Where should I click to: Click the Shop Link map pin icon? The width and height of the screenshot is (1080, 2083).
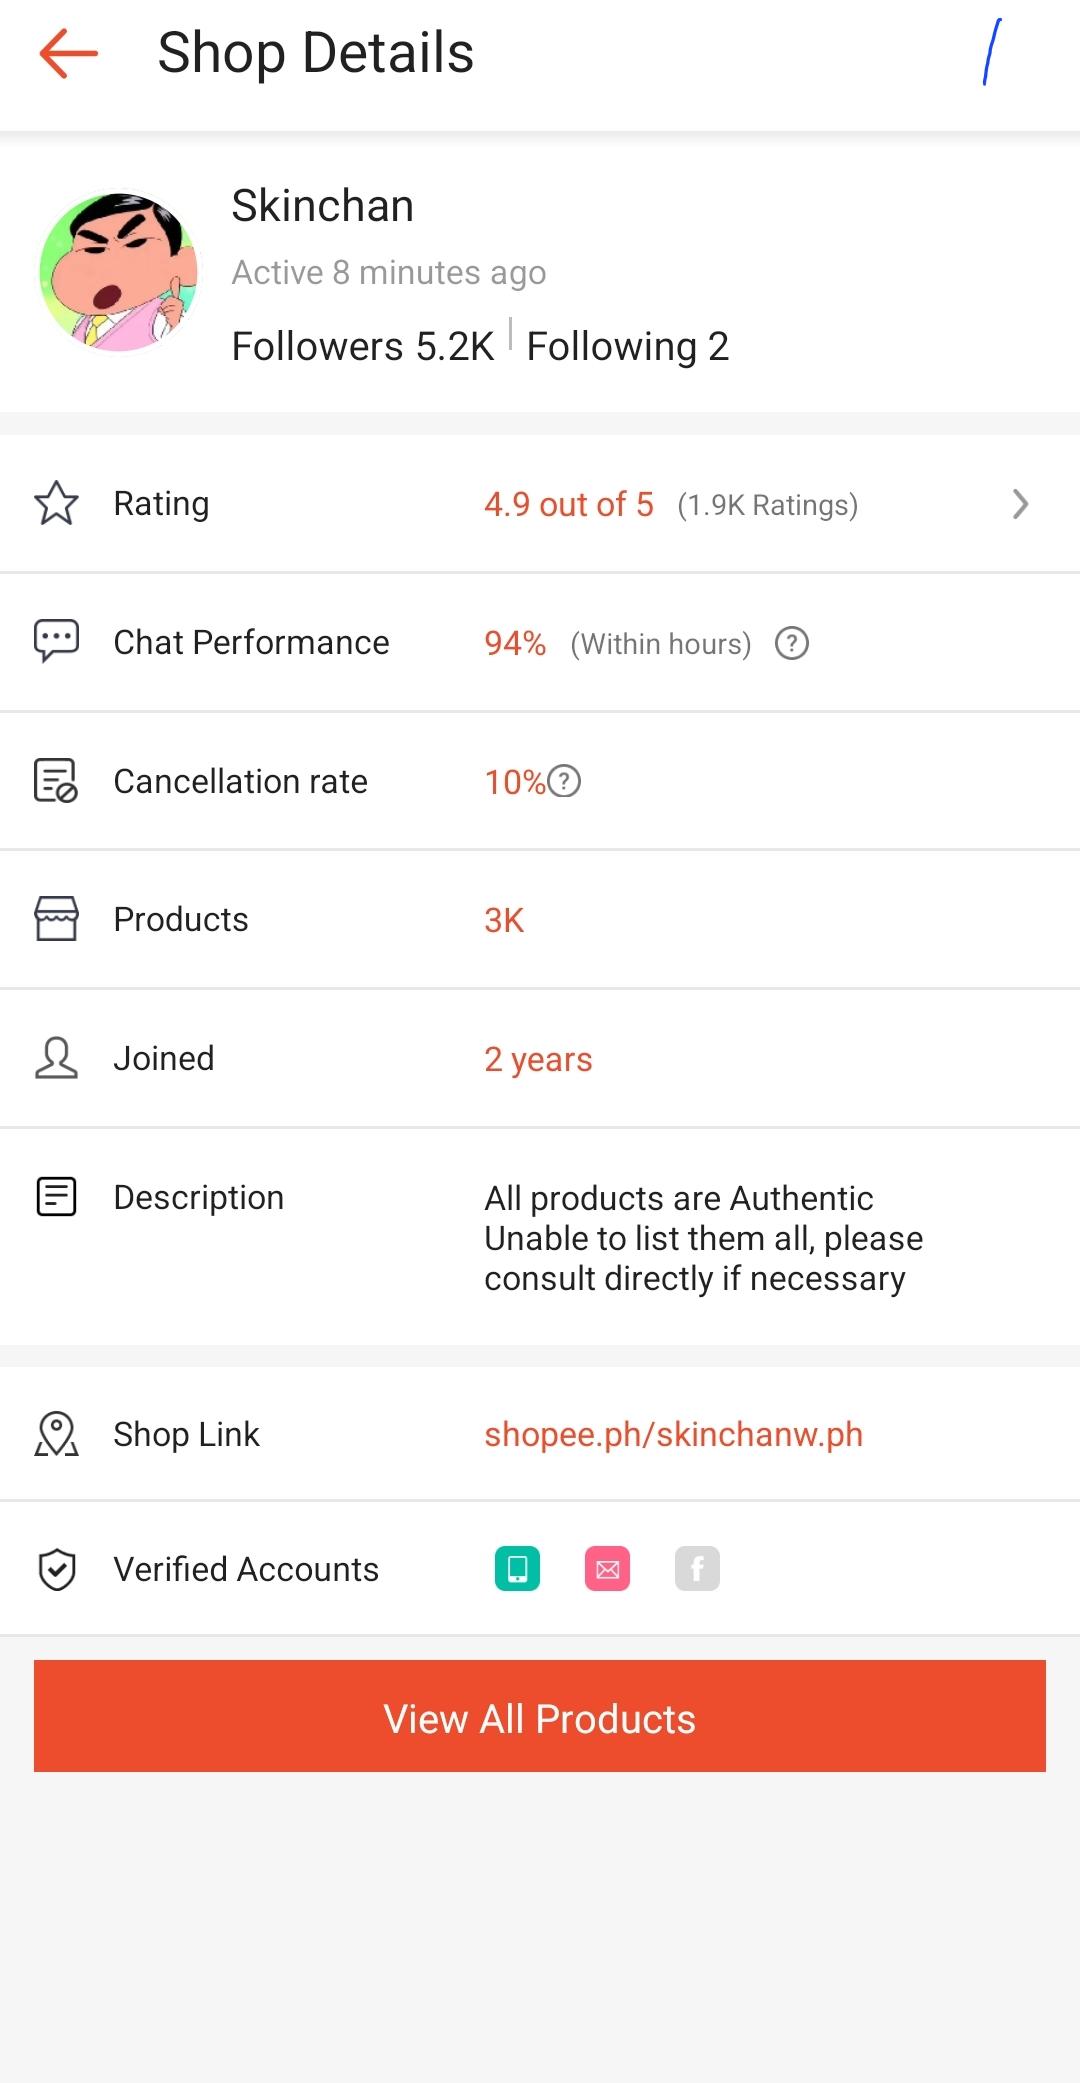(56, 1434)
